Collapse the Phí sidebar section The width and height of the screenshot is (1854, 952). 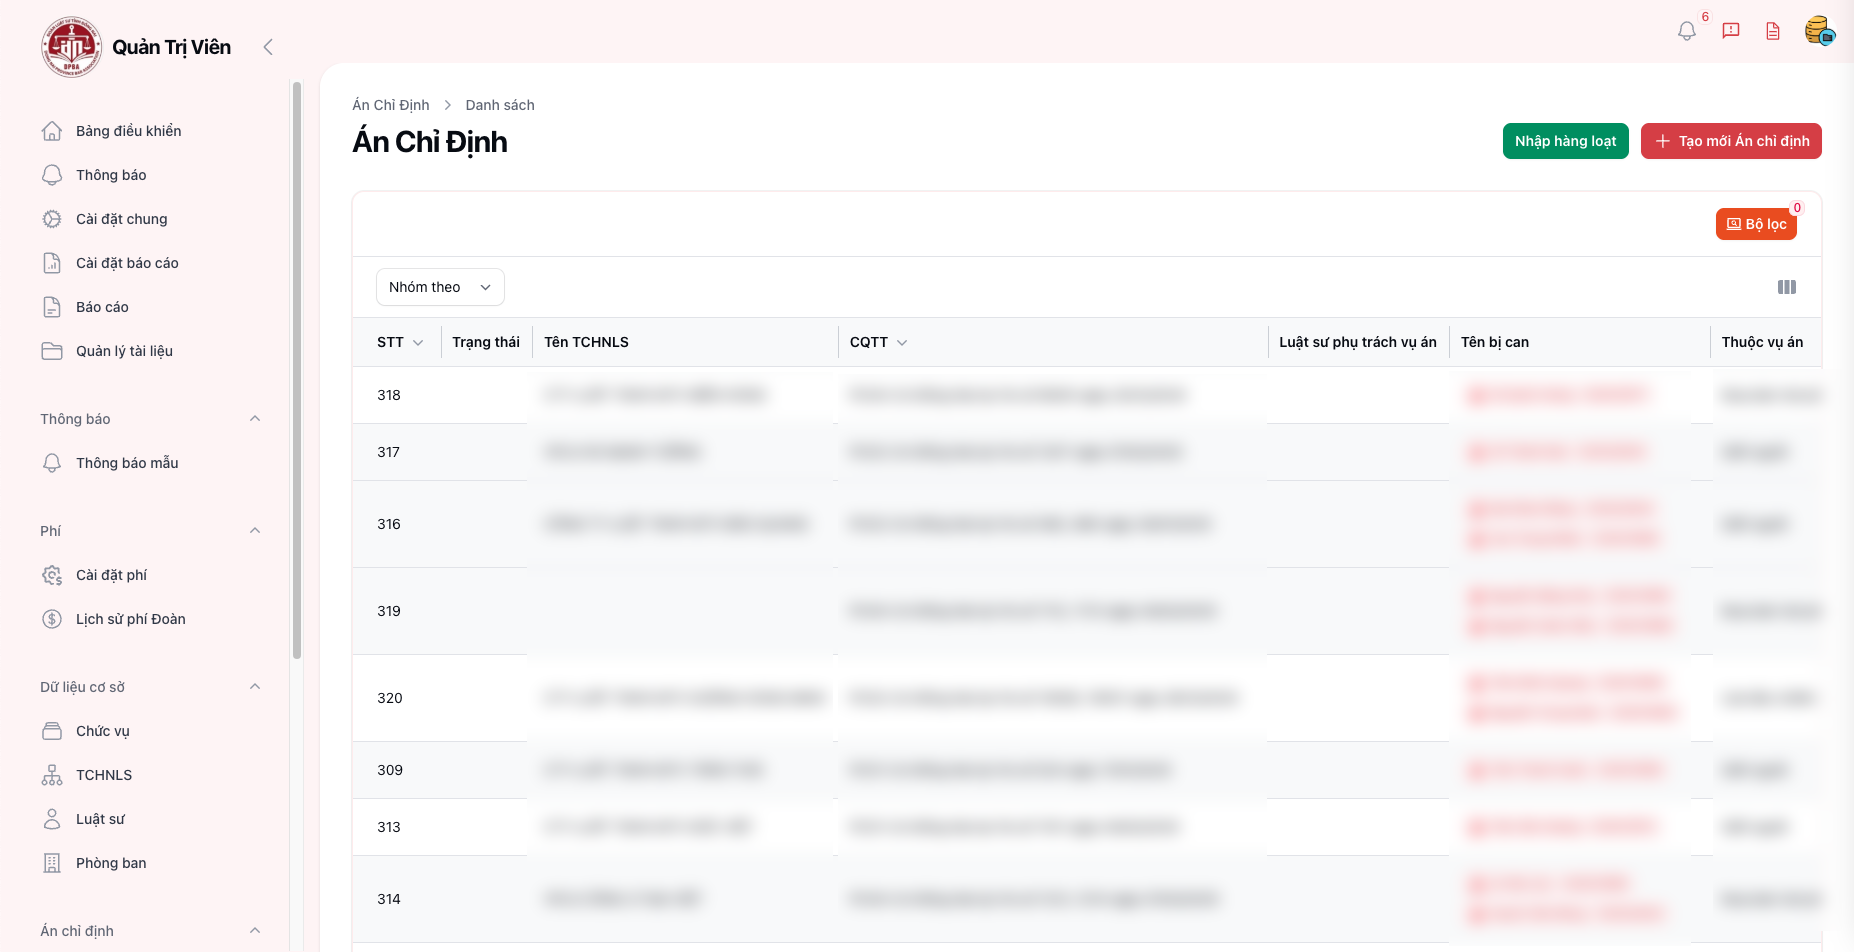pyautogui.click(x=255, y=531)
